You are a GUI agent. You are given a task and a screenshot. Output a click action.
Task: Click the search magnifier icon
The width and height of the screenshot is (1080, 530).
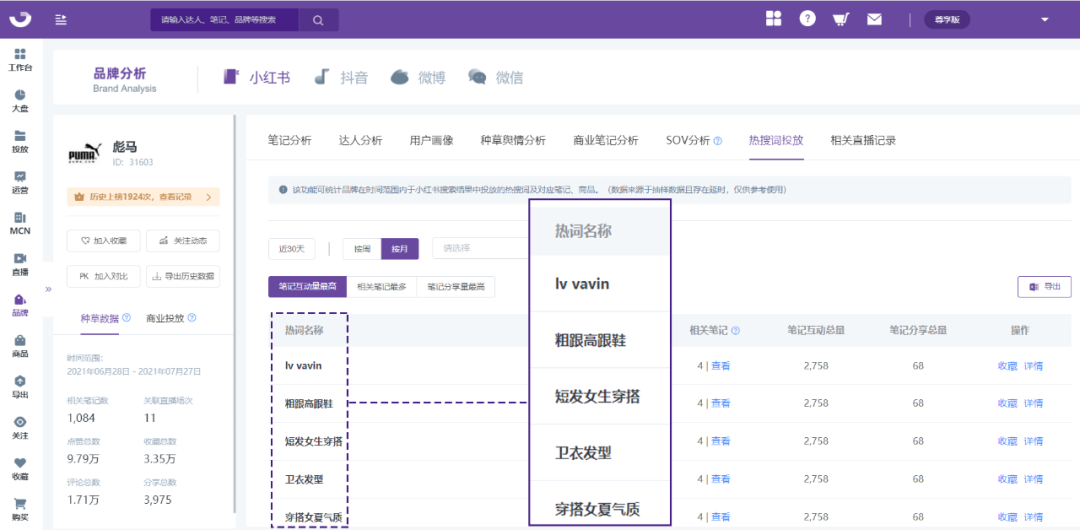click(x=318, y=19)
